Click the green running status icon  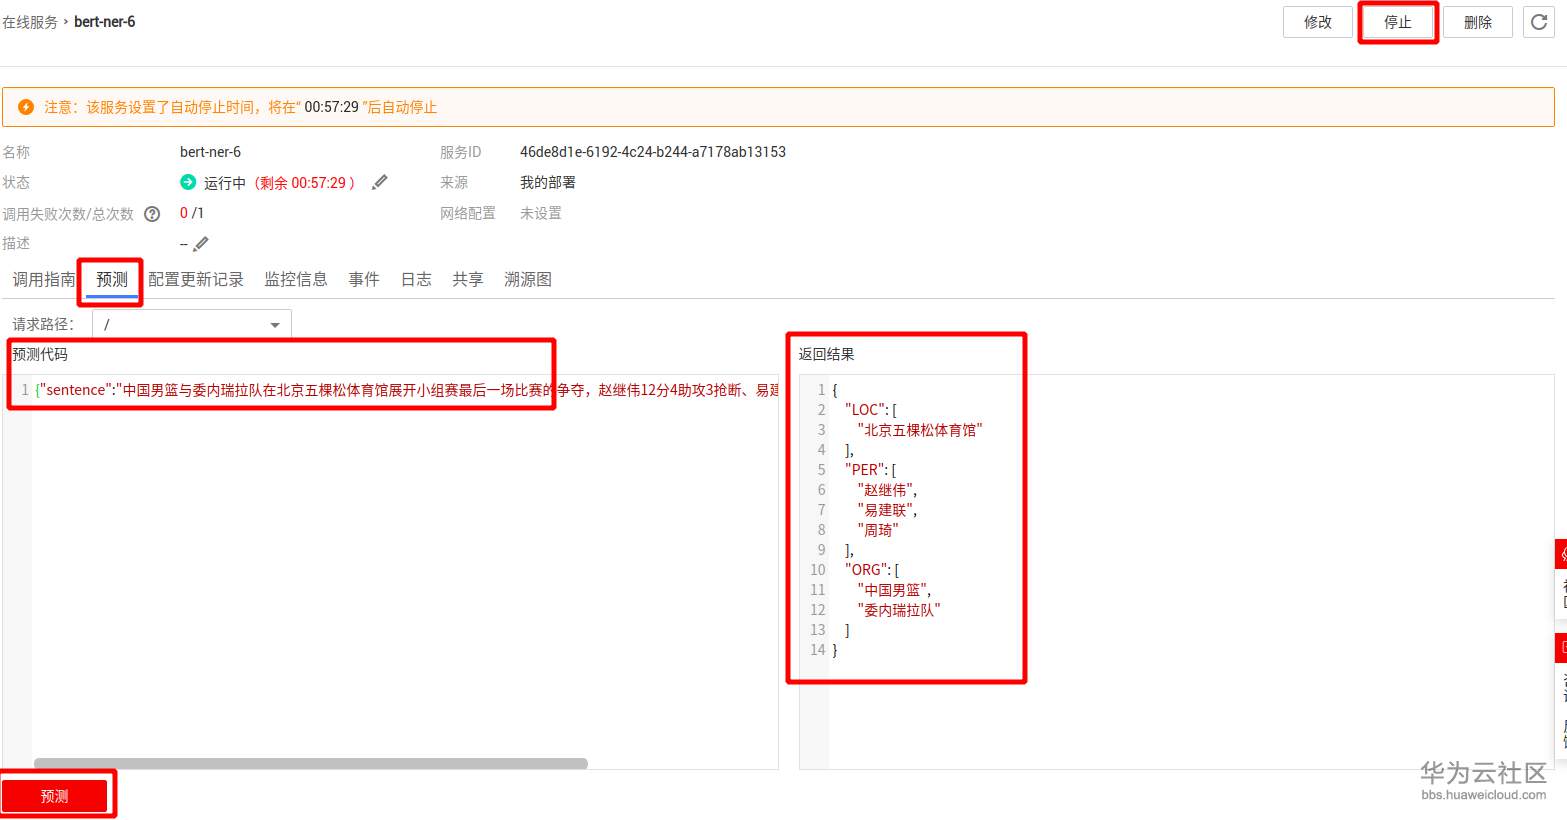[188, 182]
